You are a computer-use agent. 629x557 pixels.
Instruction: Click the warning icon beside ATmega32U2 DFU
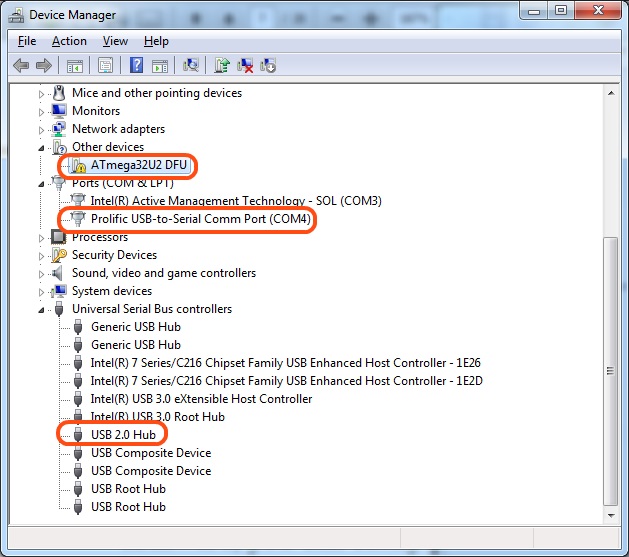[x=79, y=165]
